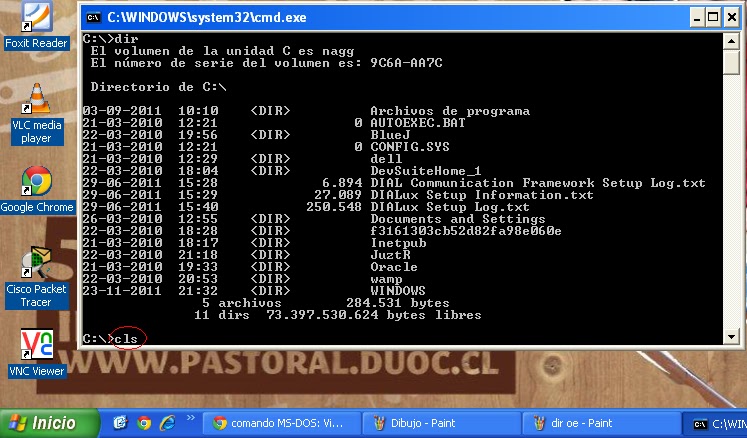
Task: Click 'DIAL Communication Framework Setup Log.txt'
Action: [538, 183]
